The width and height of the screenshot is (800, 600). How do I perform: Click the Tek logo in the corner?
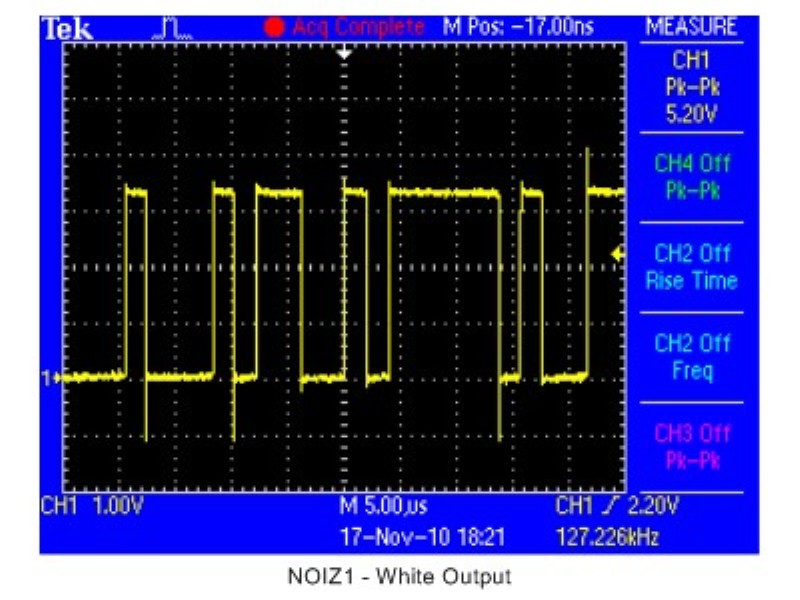pyautogui.click(x=67, y=29)
